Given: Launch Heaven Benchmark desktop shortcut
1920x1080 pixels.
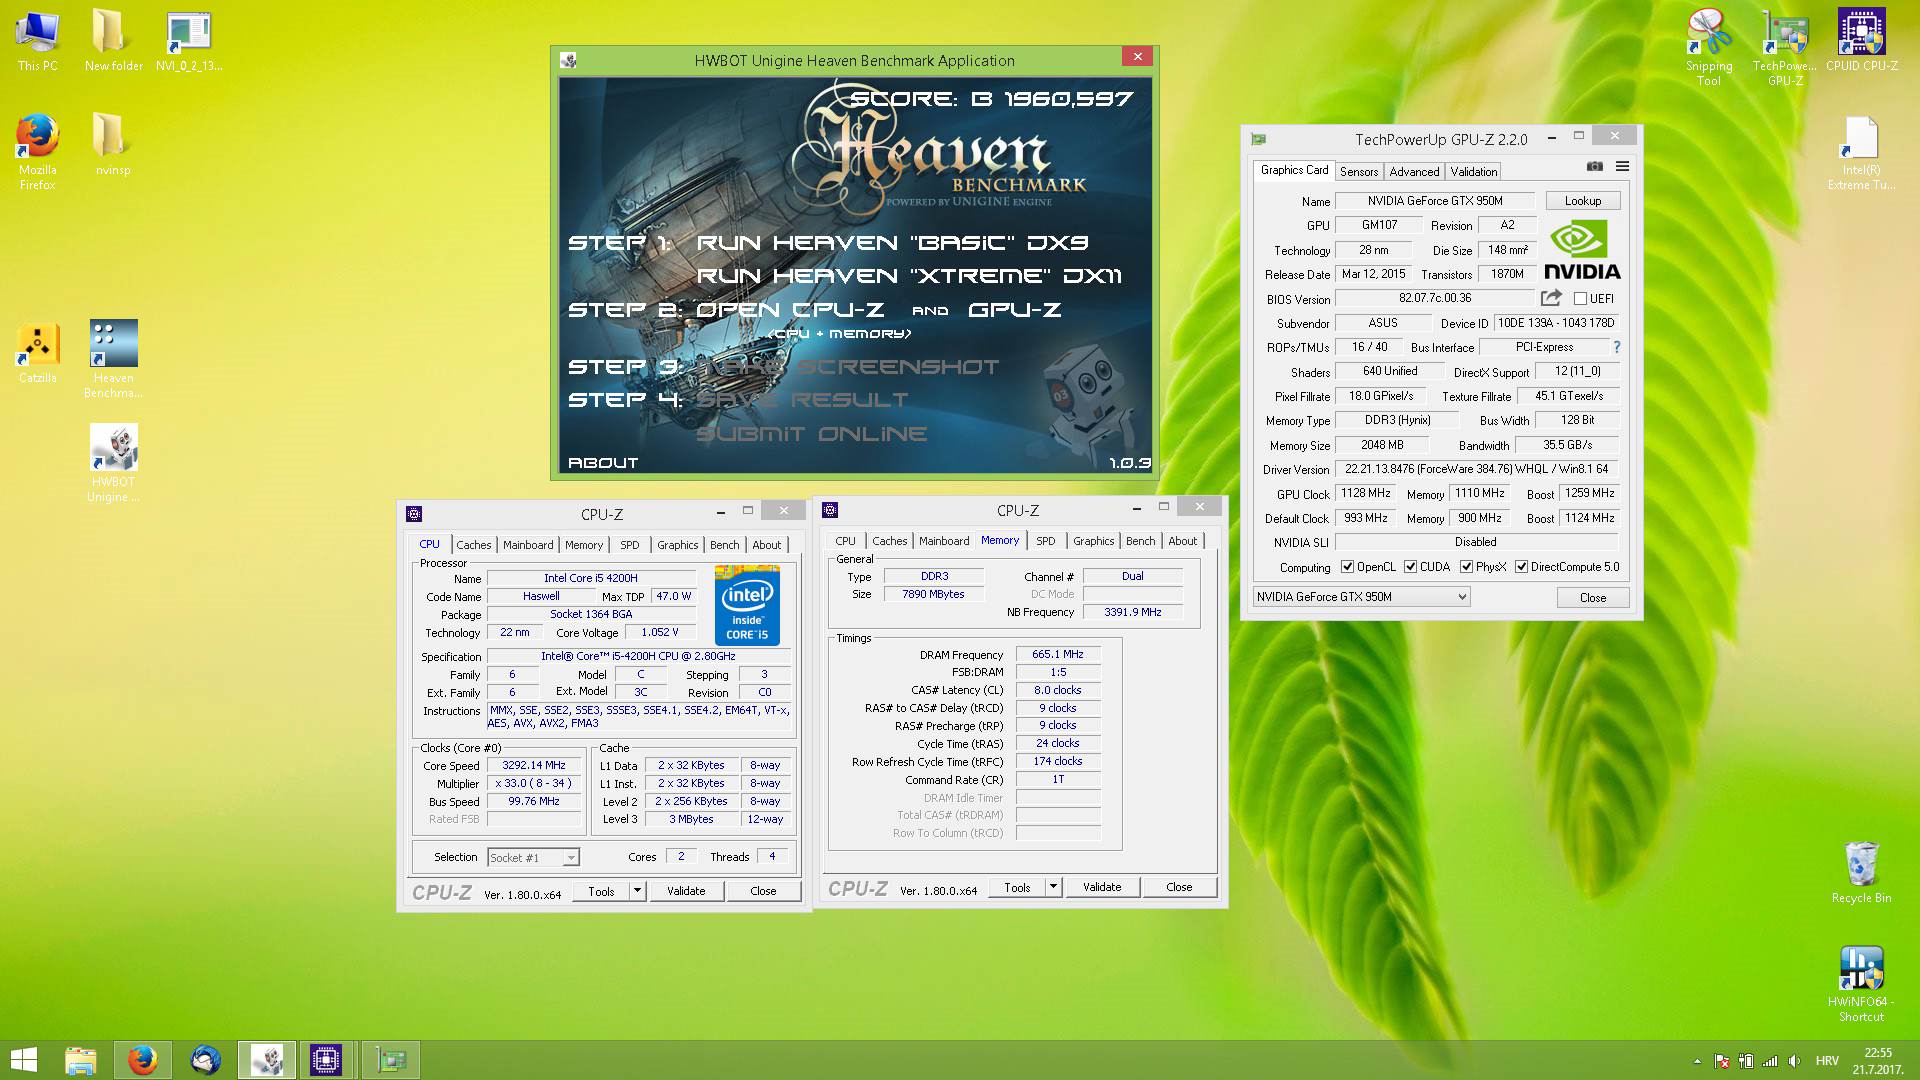Looking at the screenshot, I should pyautogui.click(x=113, y=359).
